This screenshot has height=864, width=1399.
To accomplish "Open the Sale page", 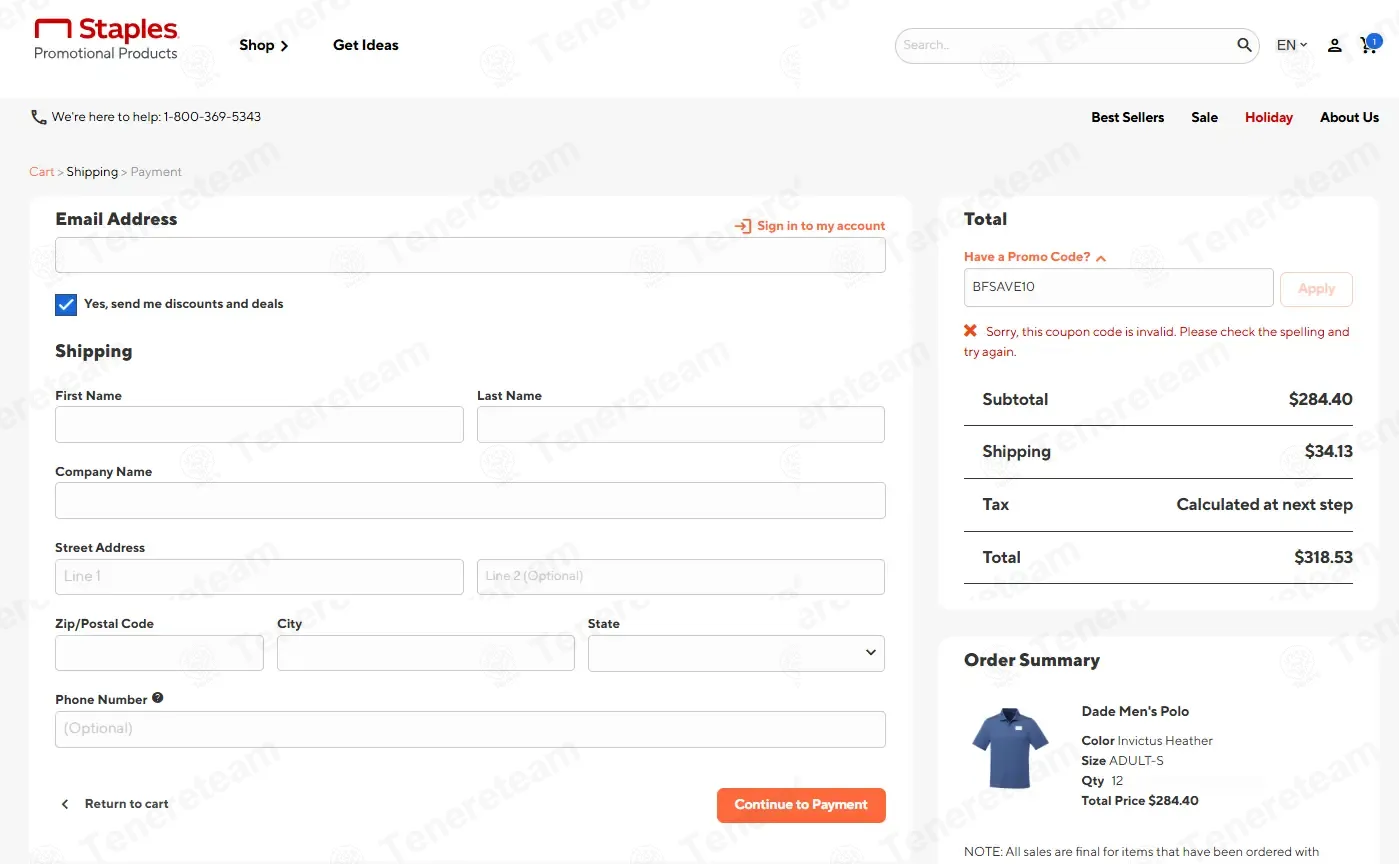I will pos(1204,117).
